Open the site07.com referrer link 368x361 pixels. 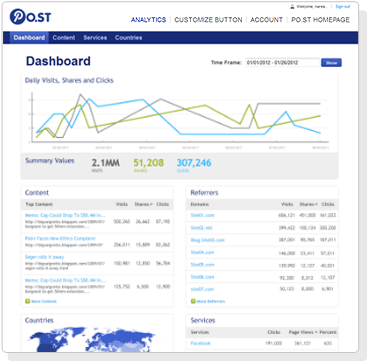coord(202,289)
